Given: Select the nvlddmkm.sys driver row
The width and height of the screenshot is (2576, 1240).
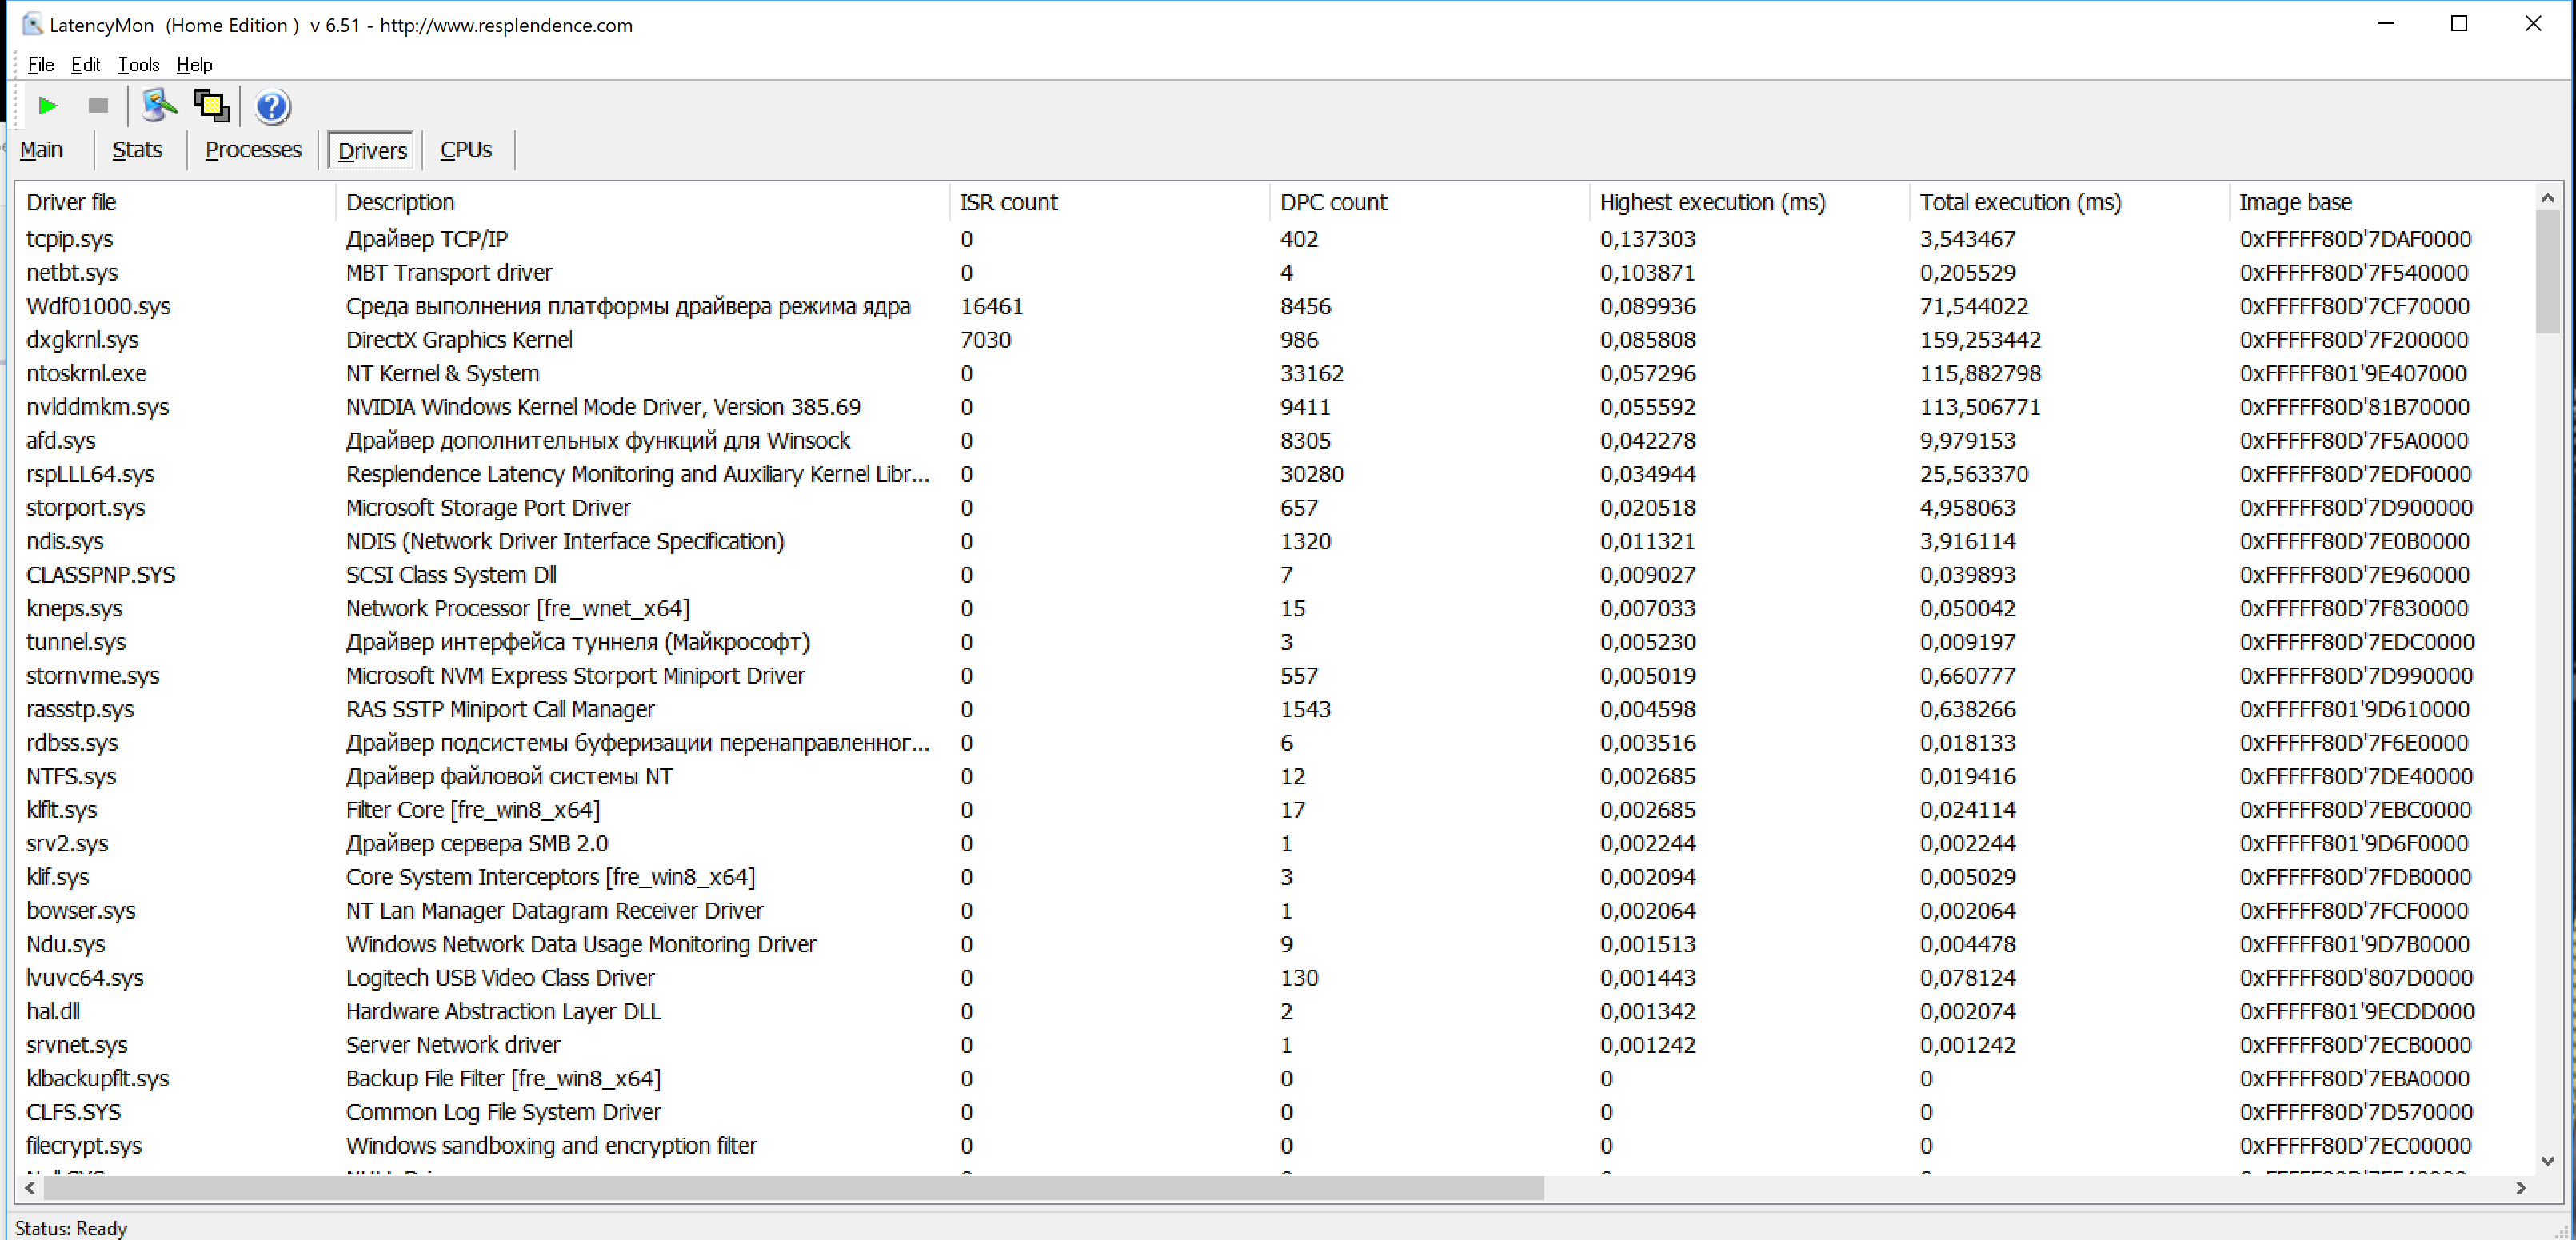Looking at the screenshot, I should pyautogui.click(x=98, y=407).
